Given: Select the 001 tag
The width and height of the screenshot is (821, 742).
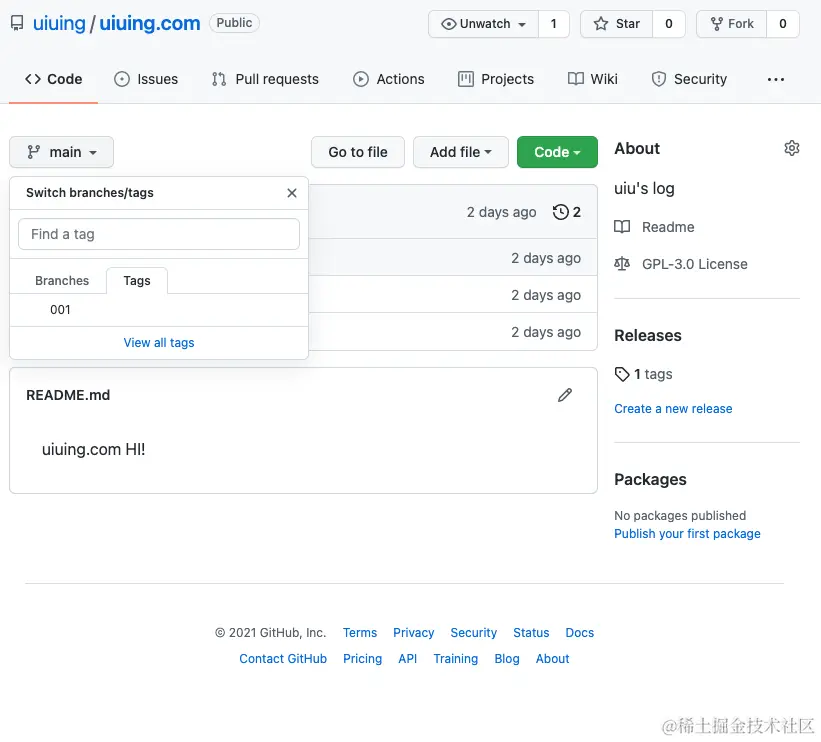Looking at the screenshot, I should point(159,310).
